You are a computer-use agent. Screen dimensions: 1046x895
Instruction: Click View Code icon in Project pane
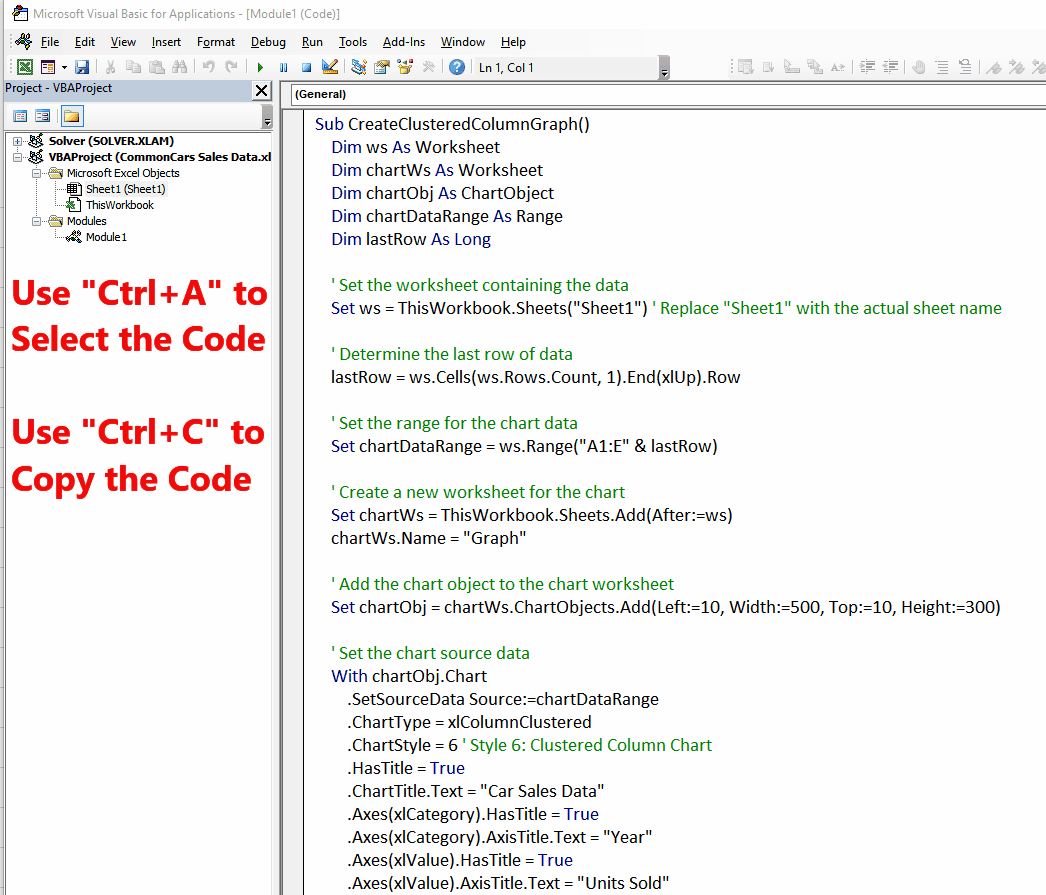[x=21, y=116]
